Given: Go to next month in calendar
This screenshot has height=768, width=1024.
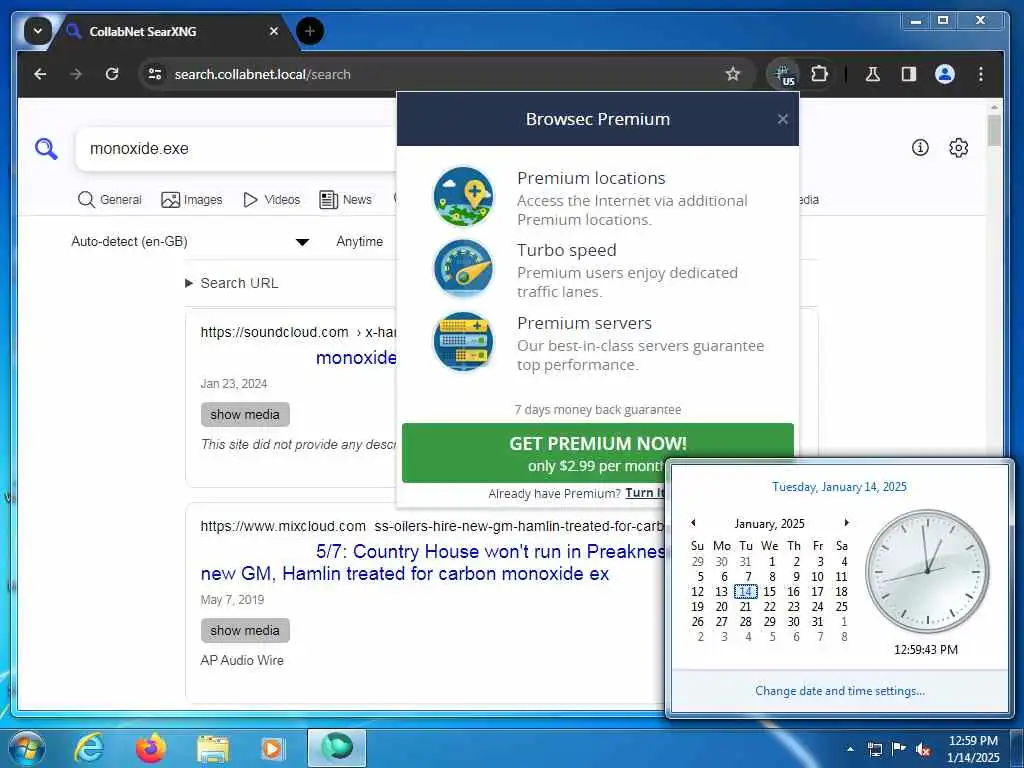Looking at the screenshot, I should click(846, 522).
